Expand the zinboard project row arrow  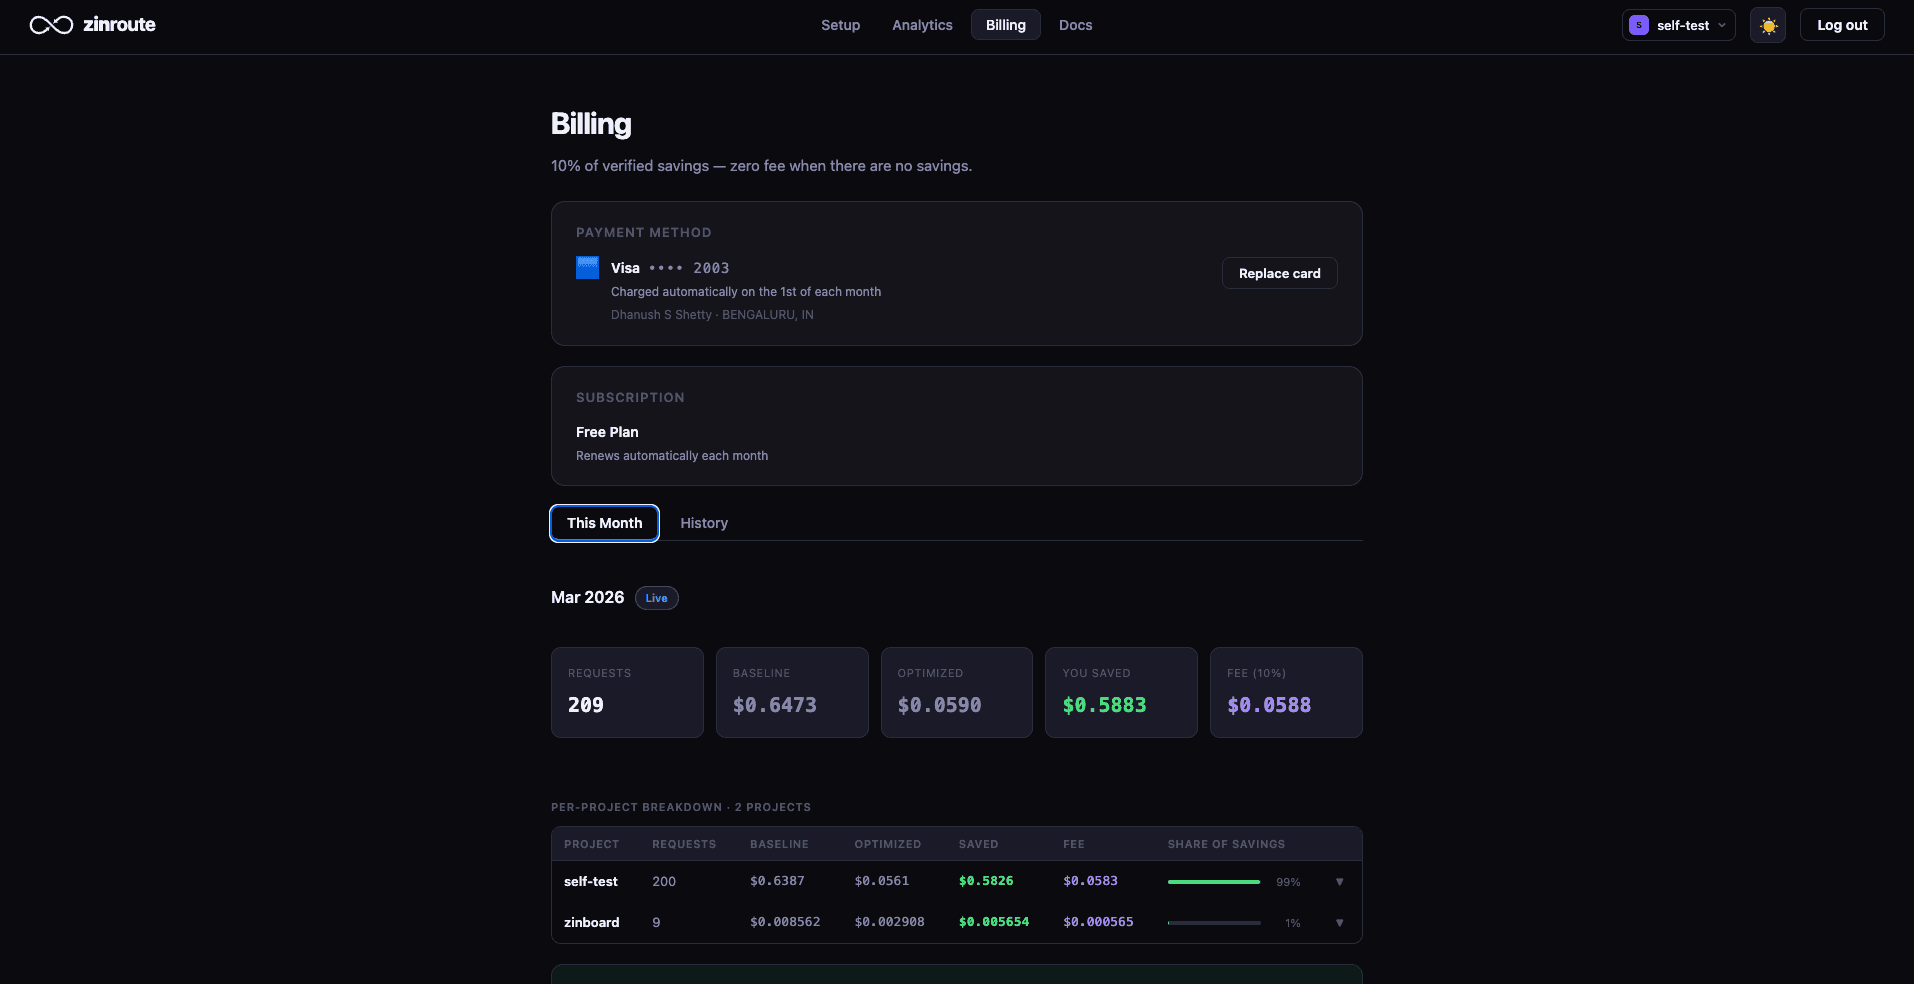(x=1339, y=923)
